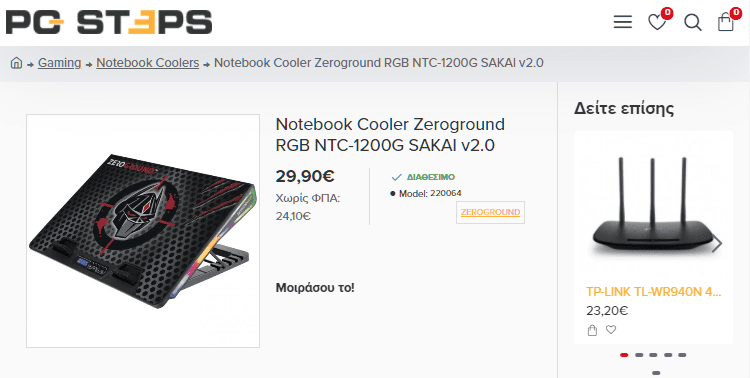Add TP-LINK router to wishlist heart
This screenshot has width=750, height=378.
(x=611, y=330)
